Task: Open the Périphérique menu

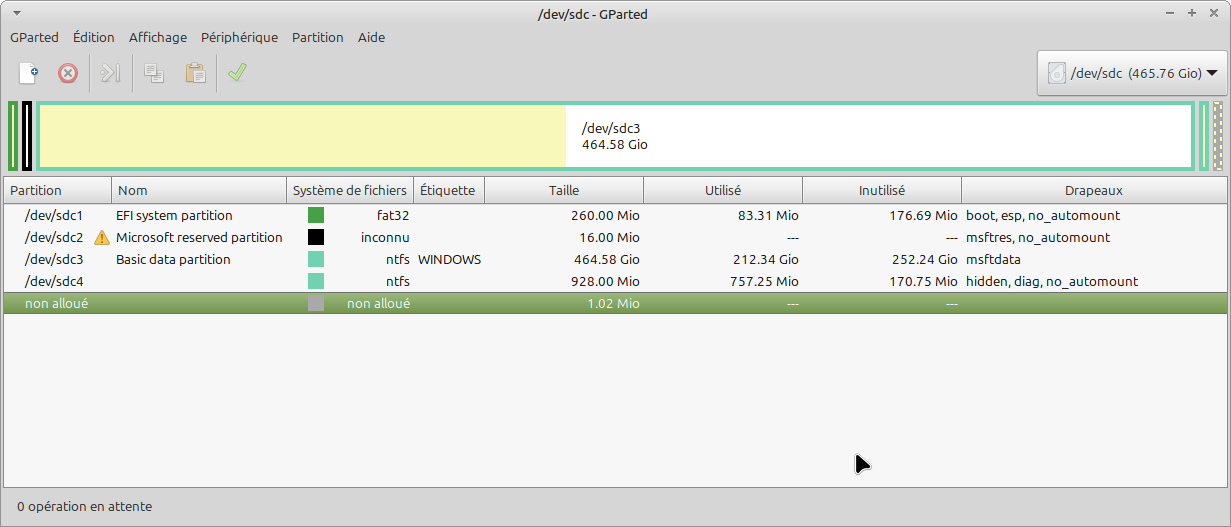Action: (x=239, y=37)
